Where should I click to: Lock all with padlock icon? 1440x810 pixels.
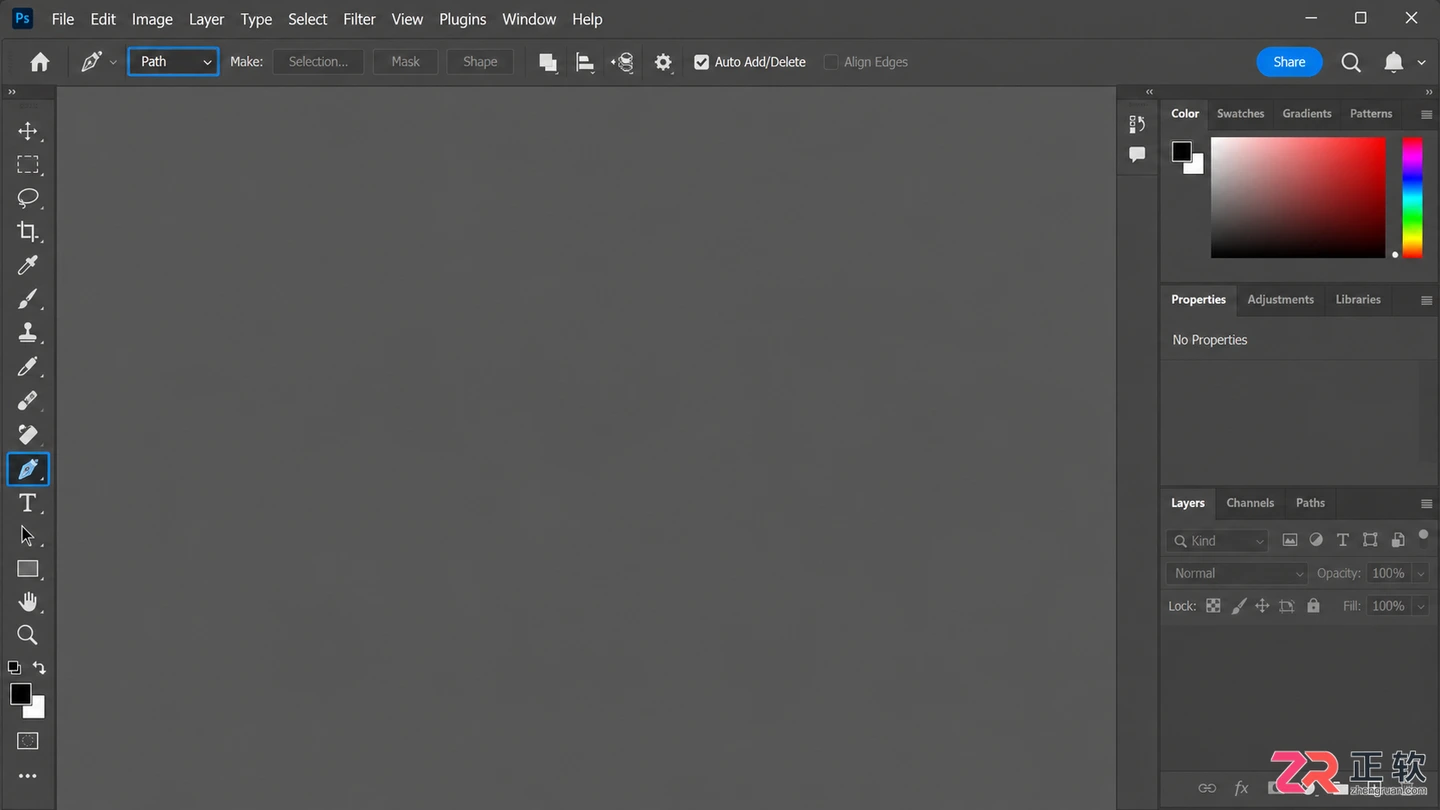click(1313, 606)
